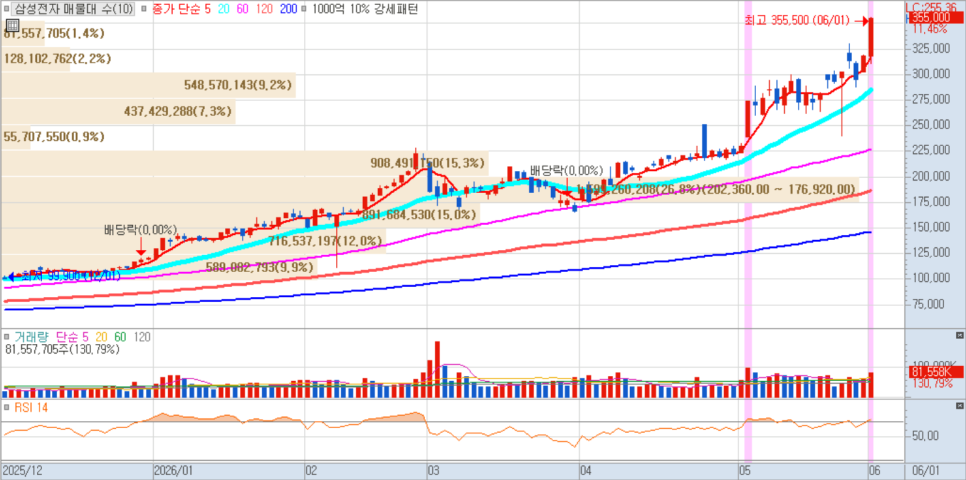Click the 배당락(0.00%) label near January
Screen dimensions: 966x480
[140, 230]
